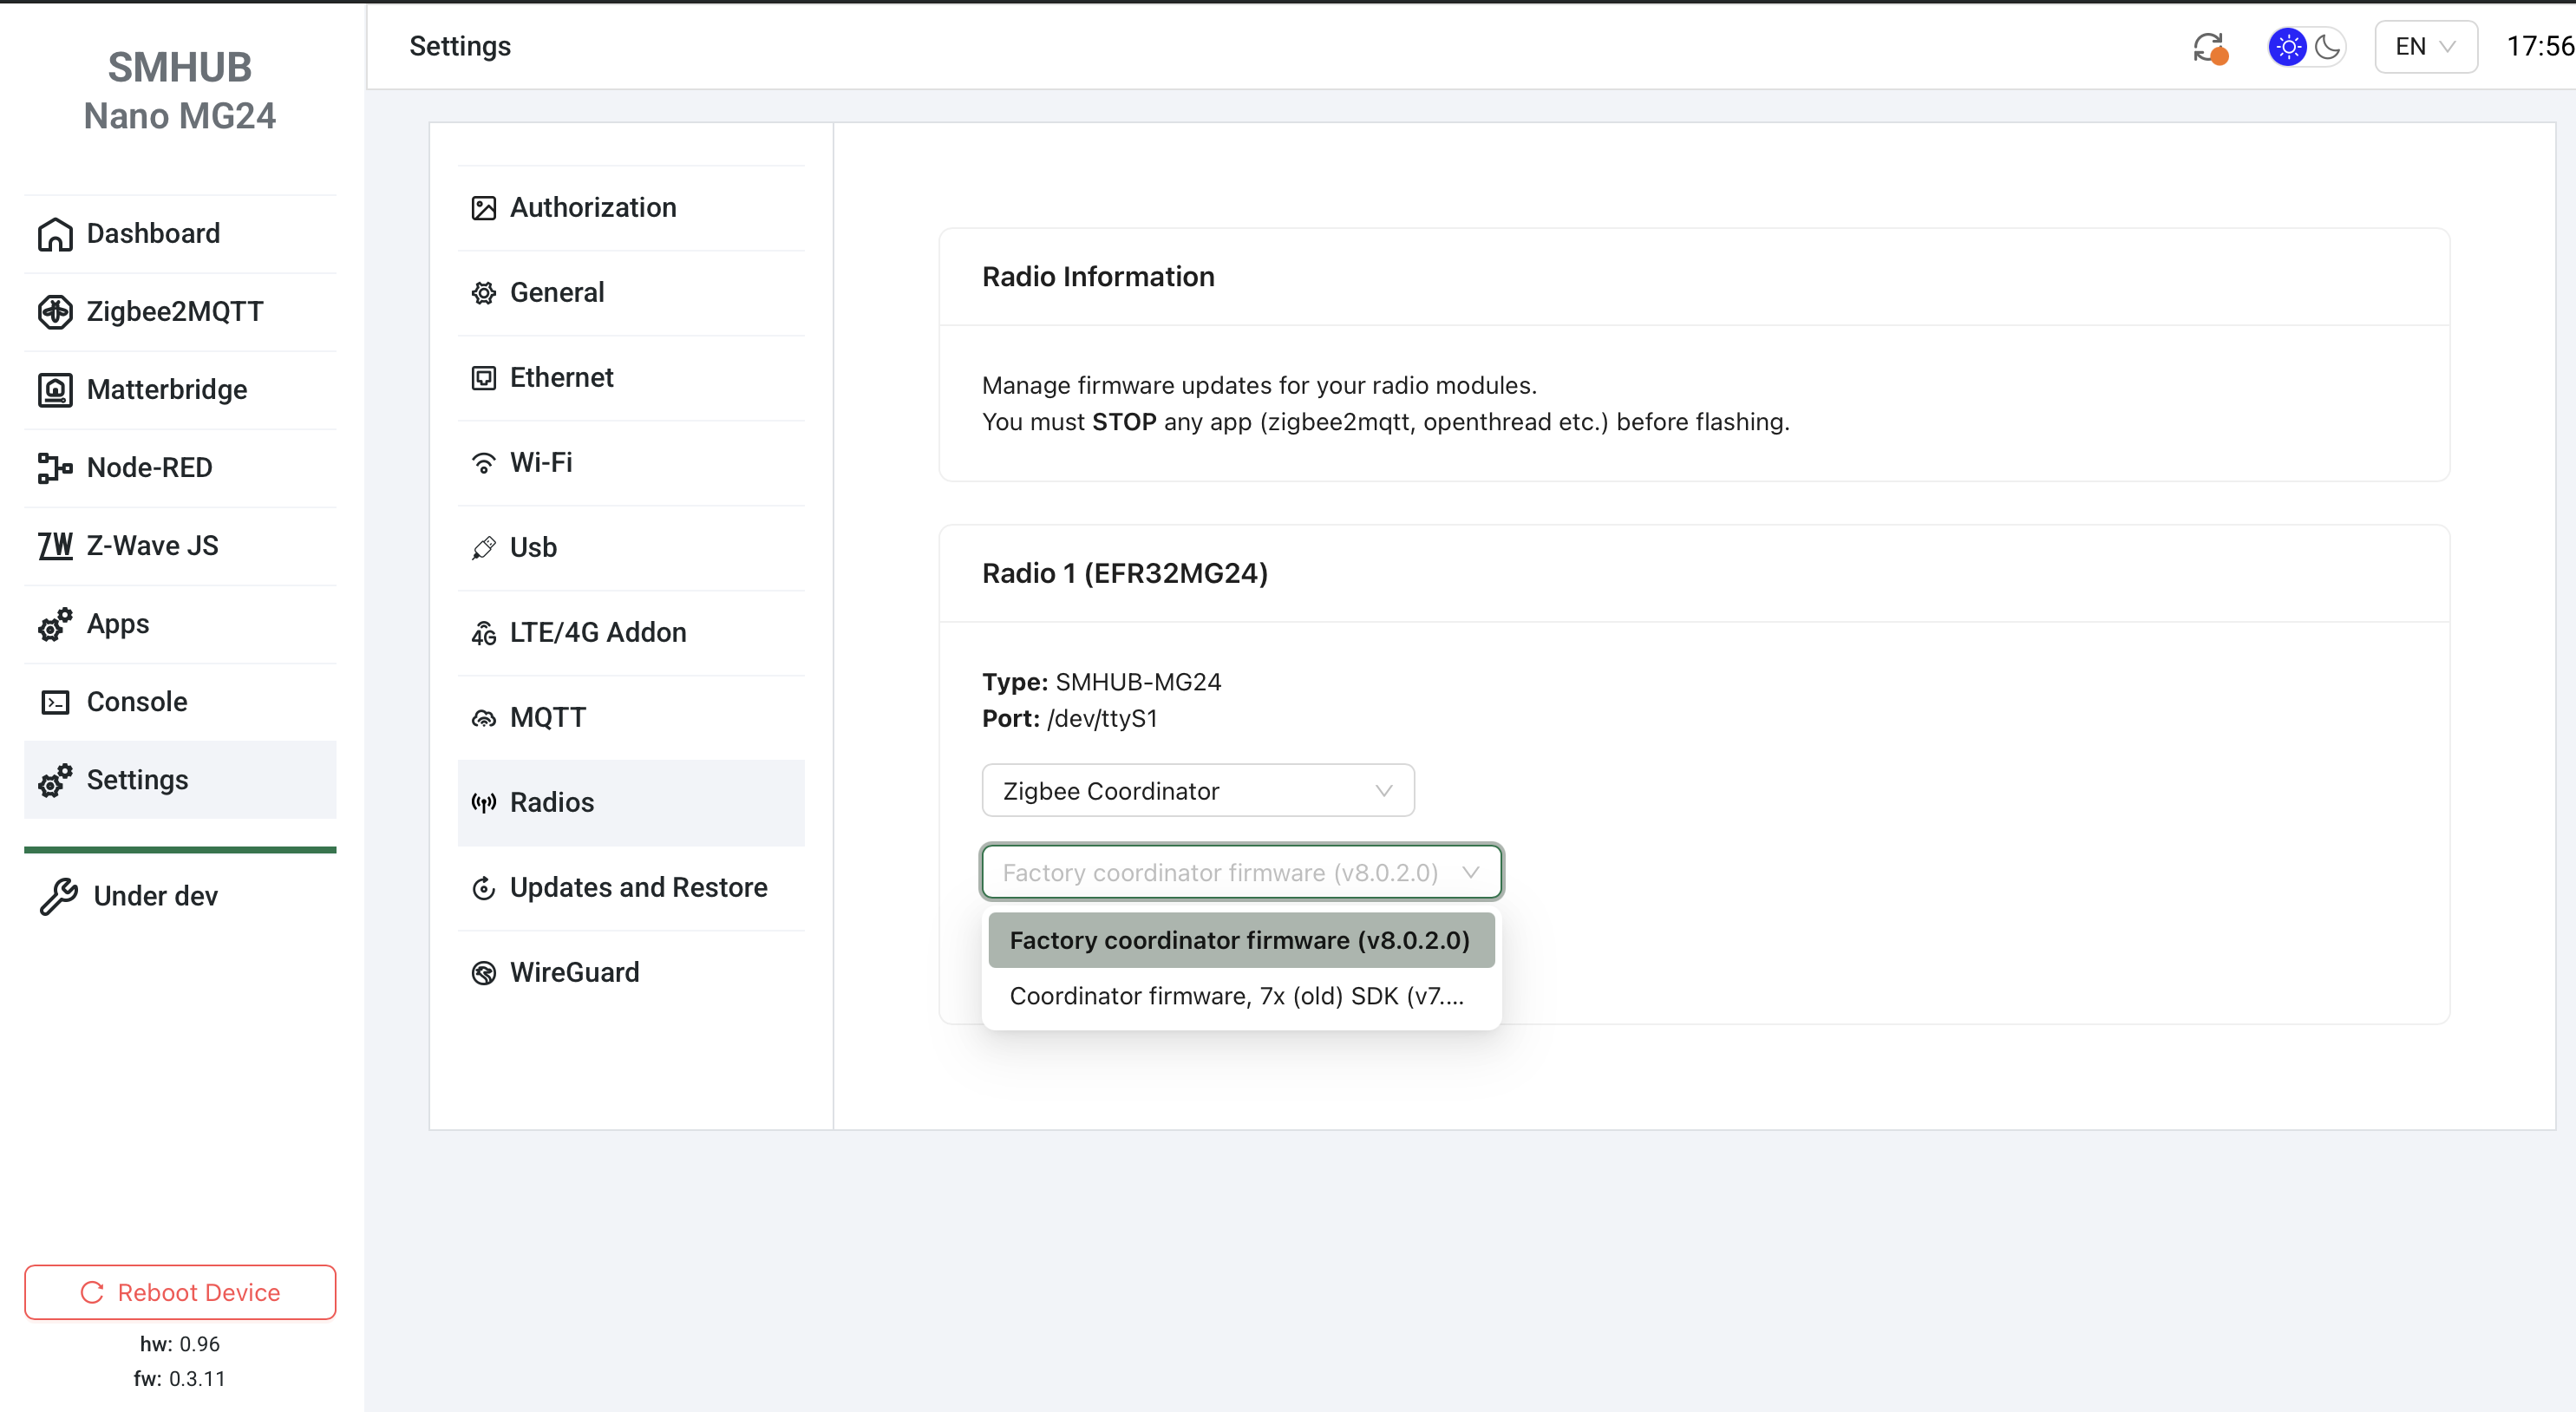2576x1412 pixels.
Task: Click the LTE/4G Addon icon
Action: pos(484,633)
